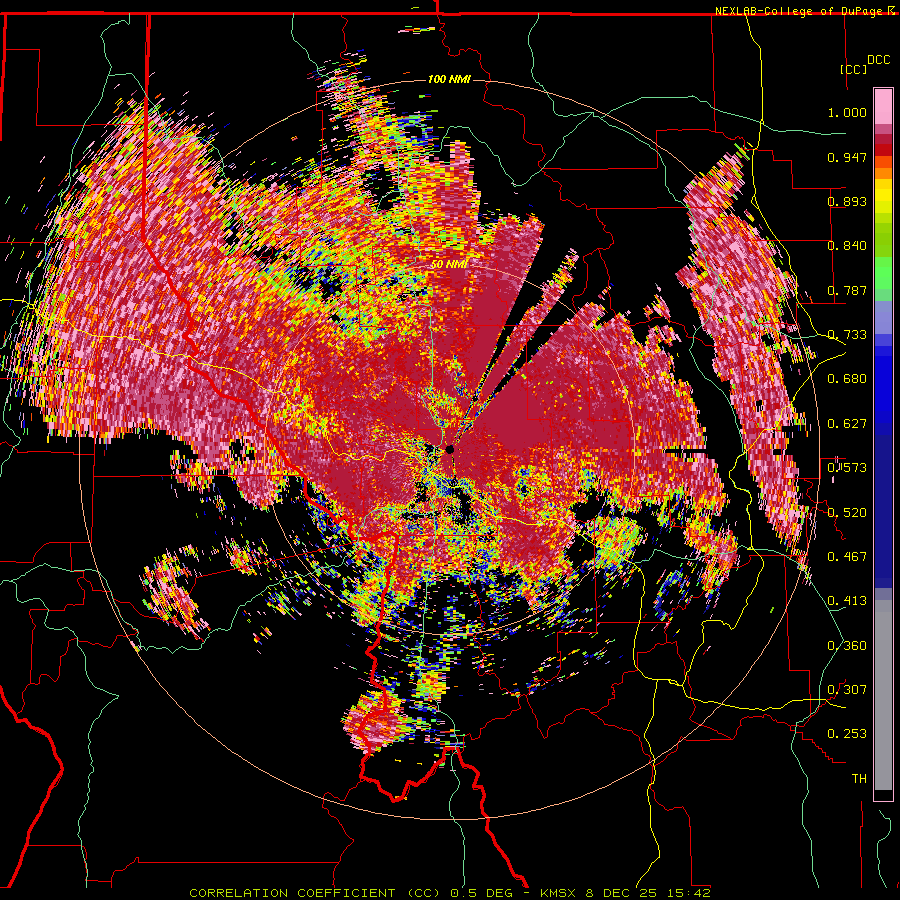
Task: Click the TH threshold label on legend
Action: (x=859, y=779)
